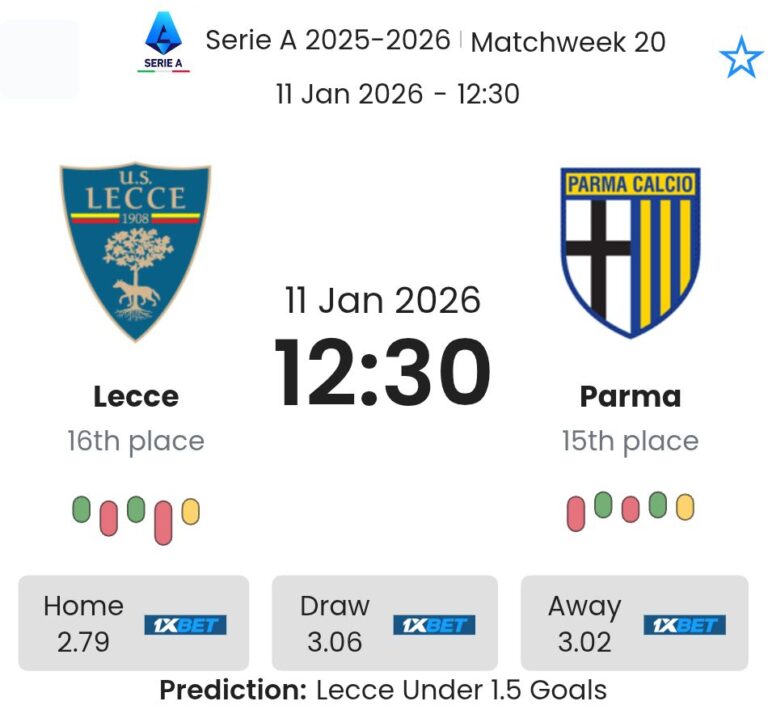768x718 pixels.
Task: Select the Home 2.79 odds
Action: (84, 623)
